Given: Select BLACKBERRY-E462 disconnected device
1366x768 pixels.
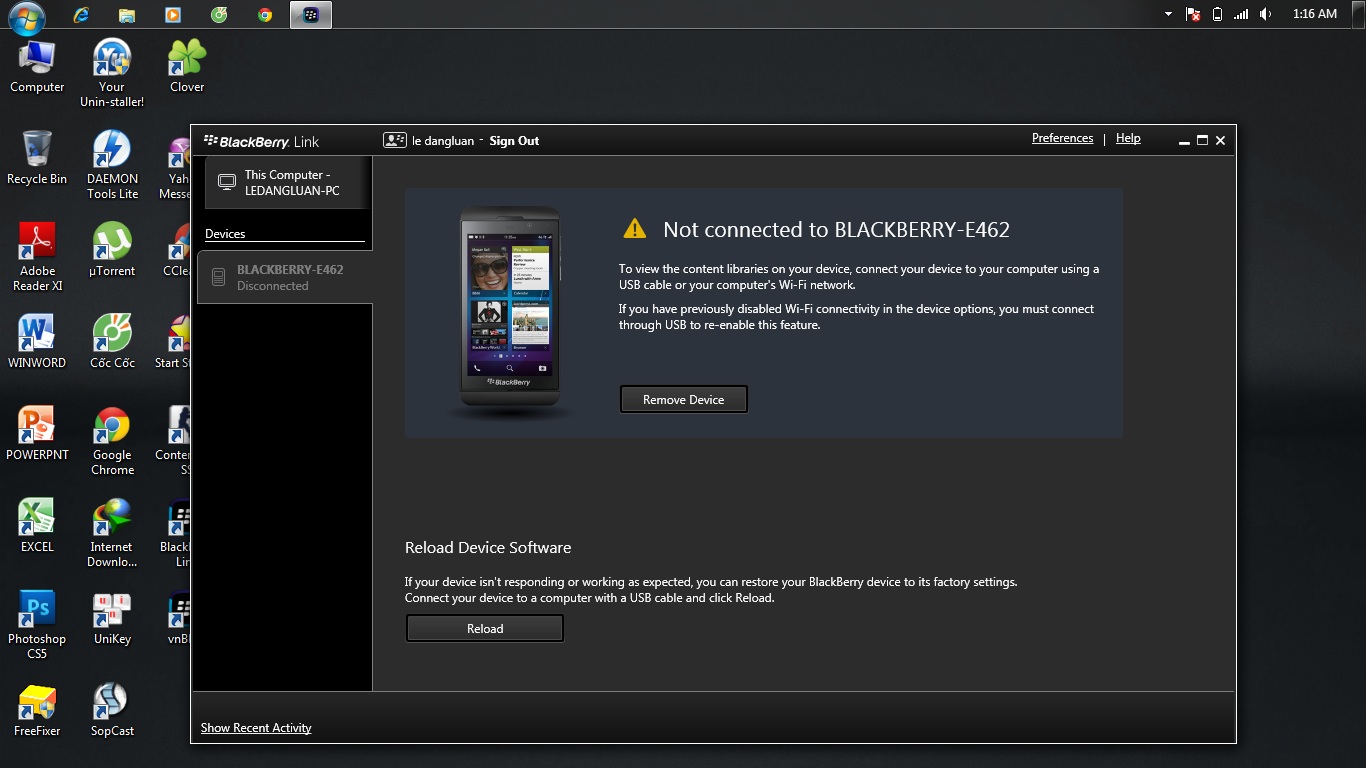Looking at the screenshot, I should pyautogui.click(x=285, y=277).
